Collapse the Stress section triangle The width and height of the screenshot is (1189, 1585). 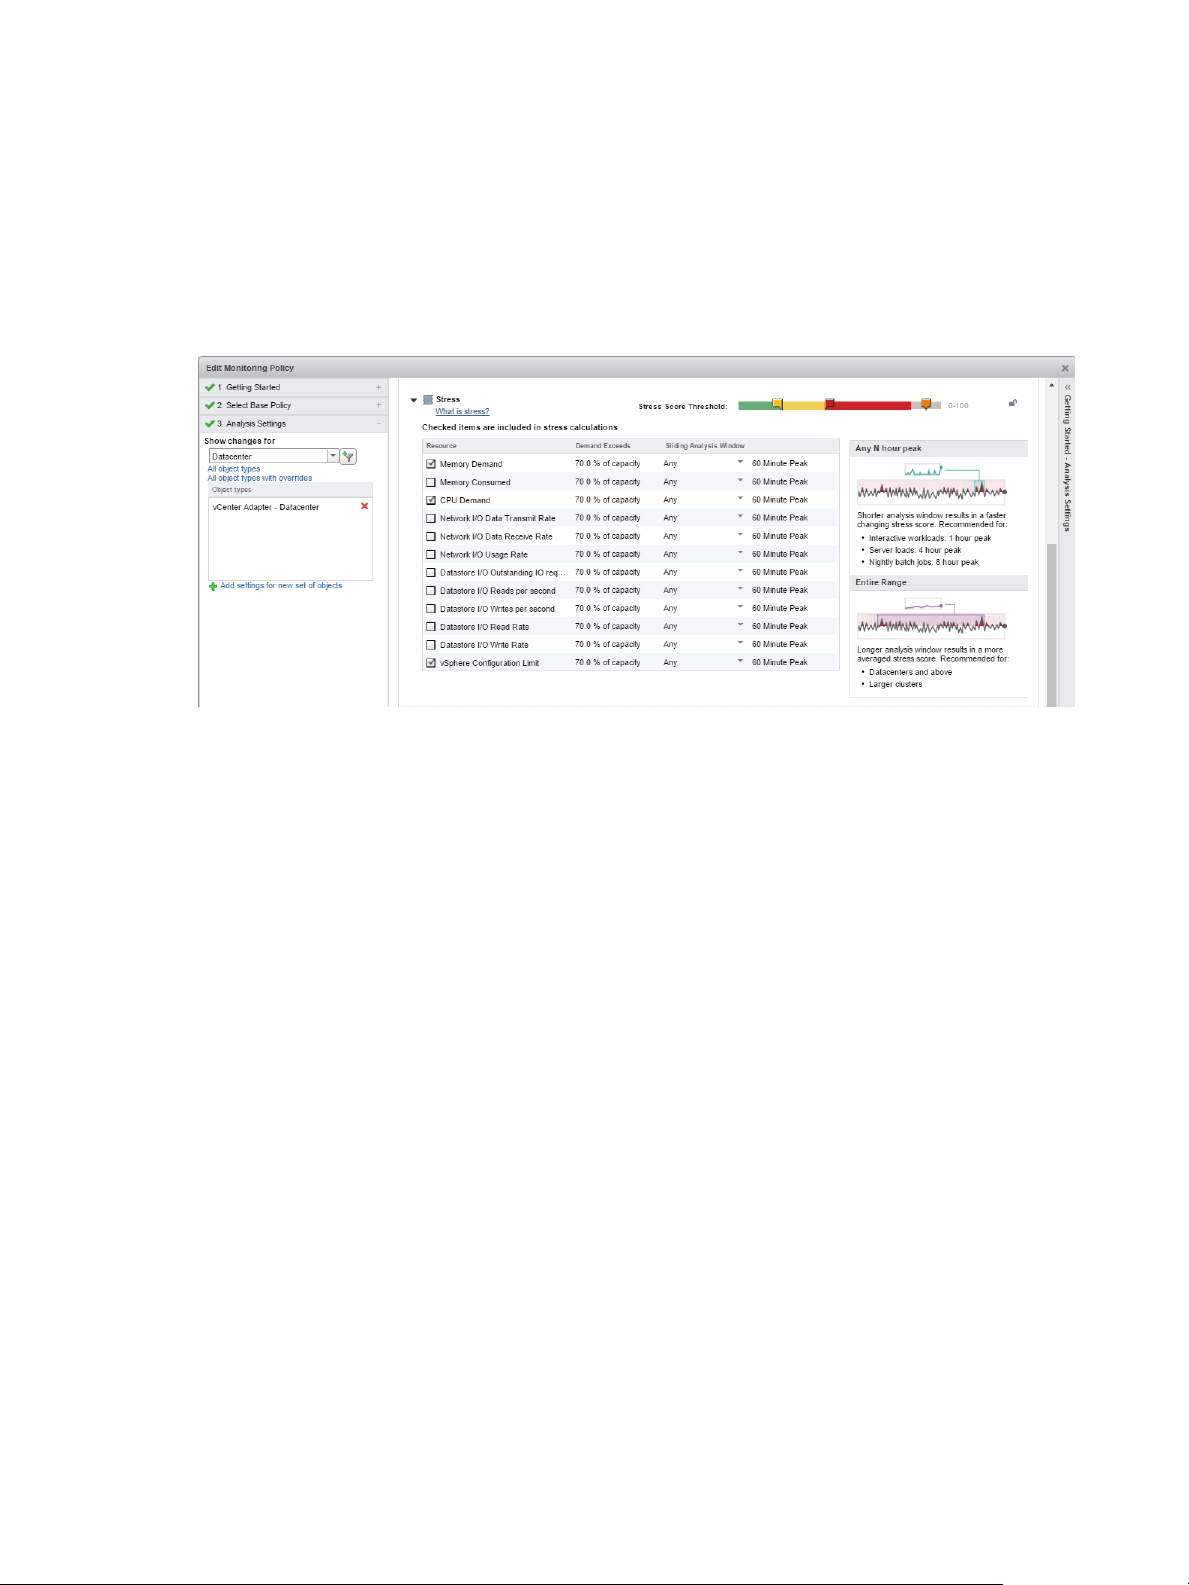(414, 400)
